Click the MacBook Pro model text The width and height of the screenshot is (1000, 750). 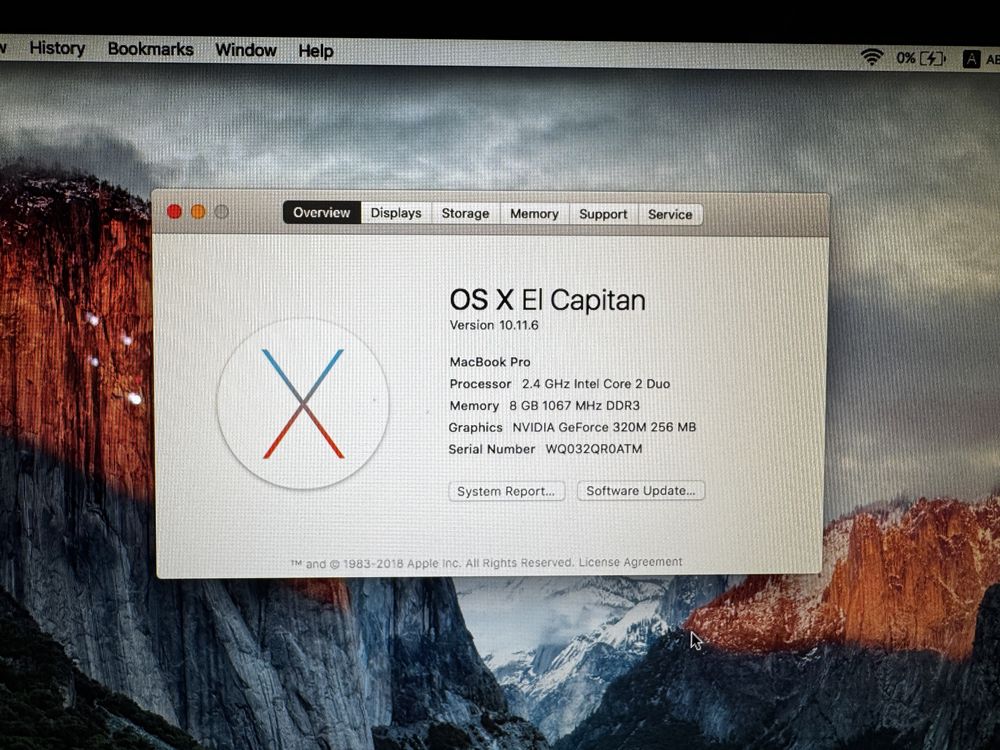click(x=490, y=362)
